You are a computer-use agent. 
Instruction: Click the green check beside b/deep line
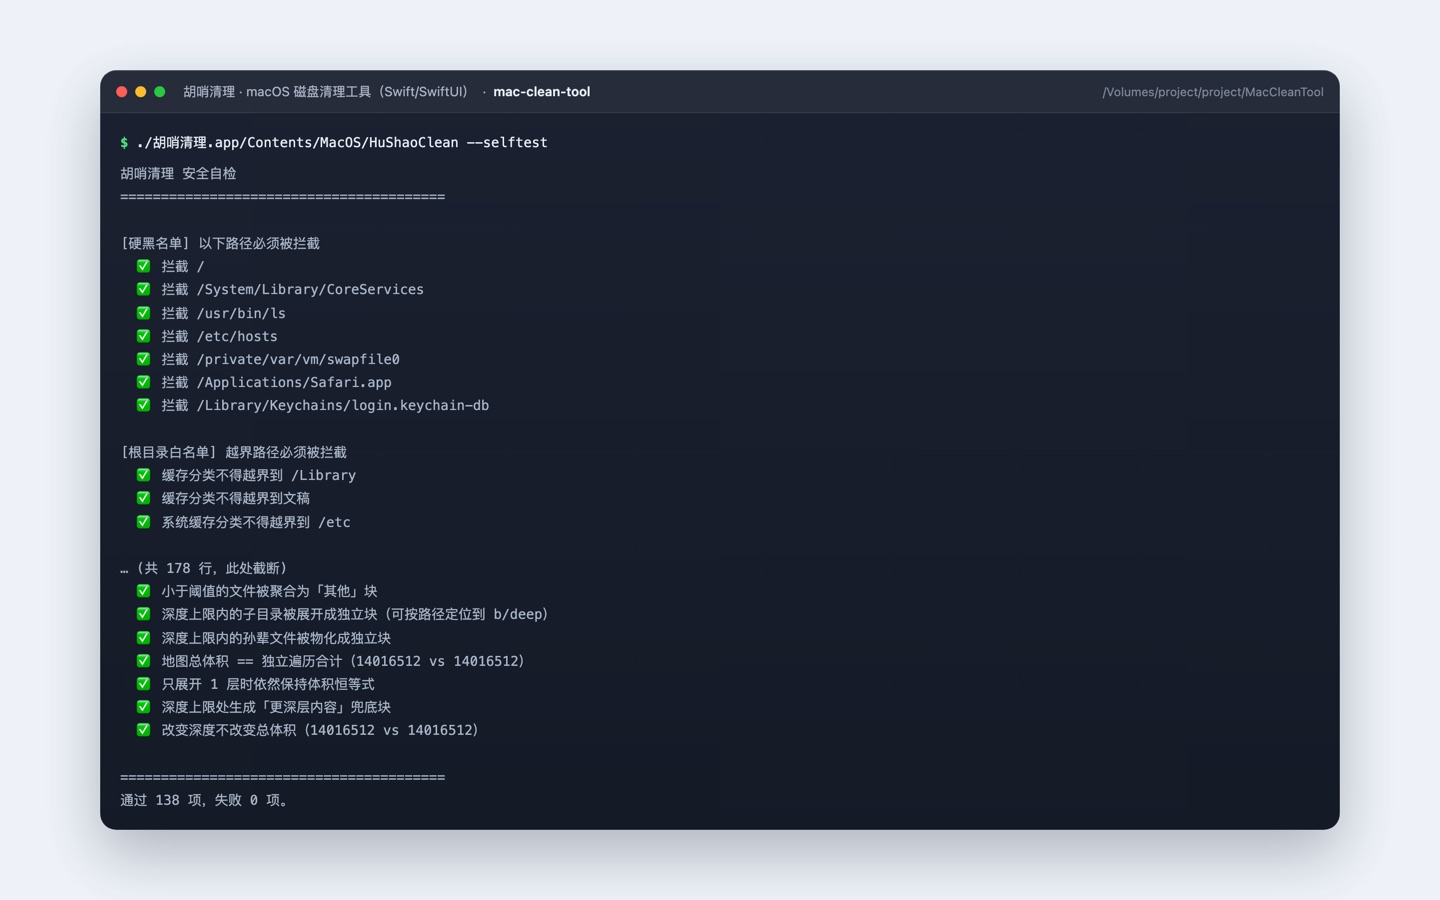point(143,614)
